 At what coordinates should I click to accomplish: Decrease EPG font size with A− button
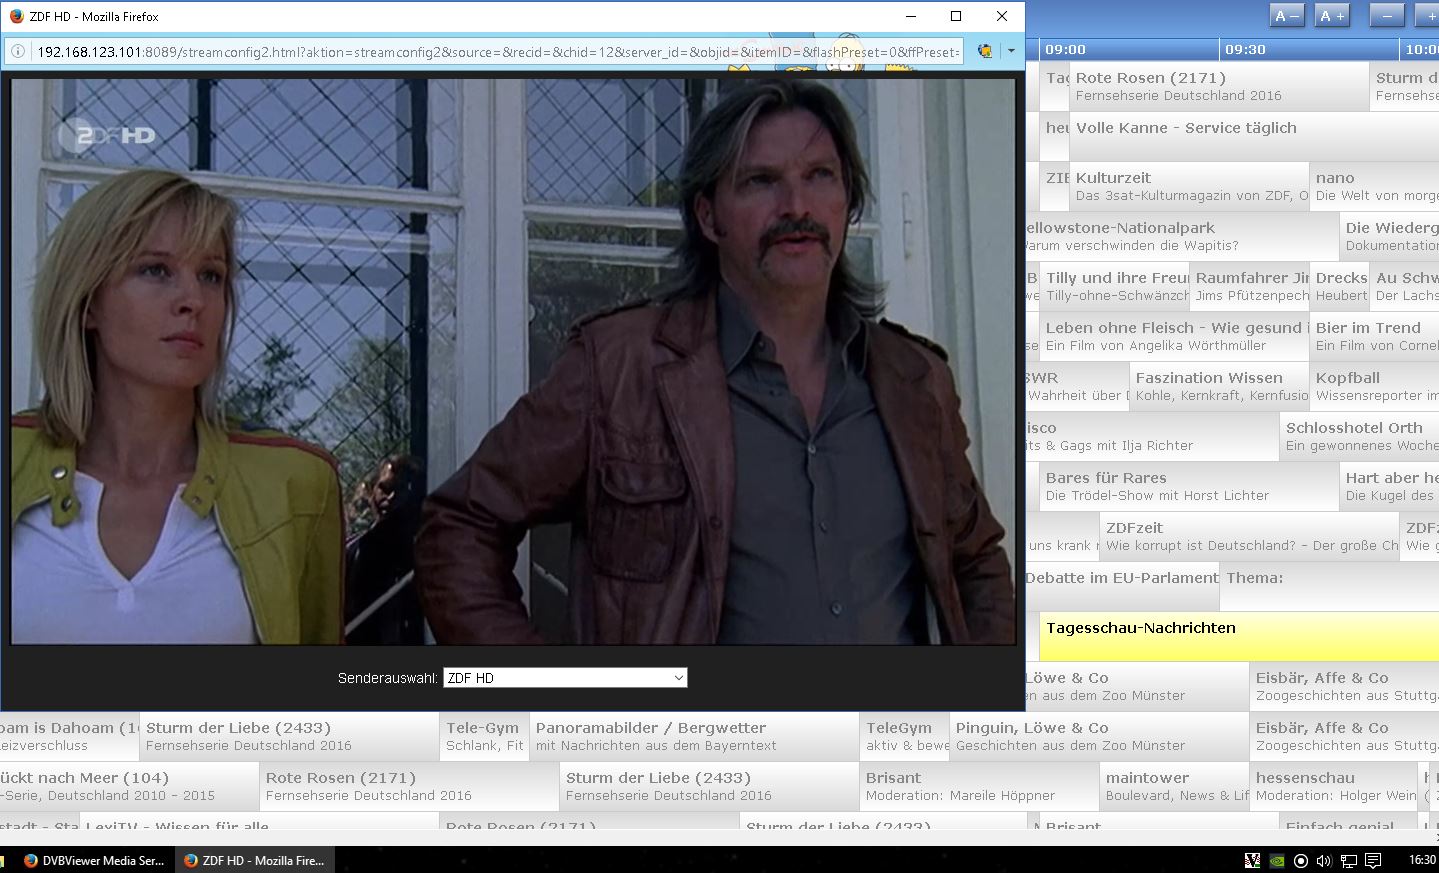click(x=1287, y=16)
